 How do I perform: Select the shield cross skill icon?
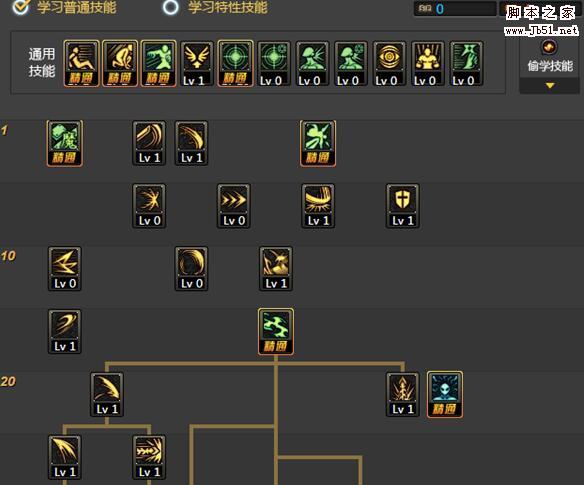[x=402, y=206]
